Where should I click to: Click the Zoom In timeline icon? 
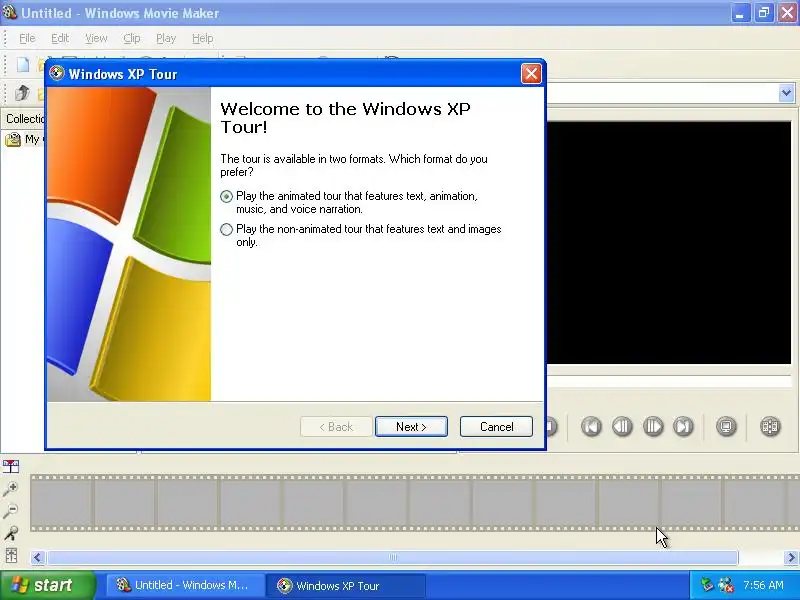(x=11, y=489)
